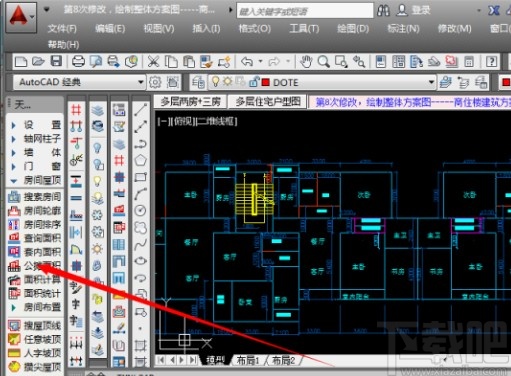Click the Paste clipboard icon
511x376 pixels.
tap(189, 62)
